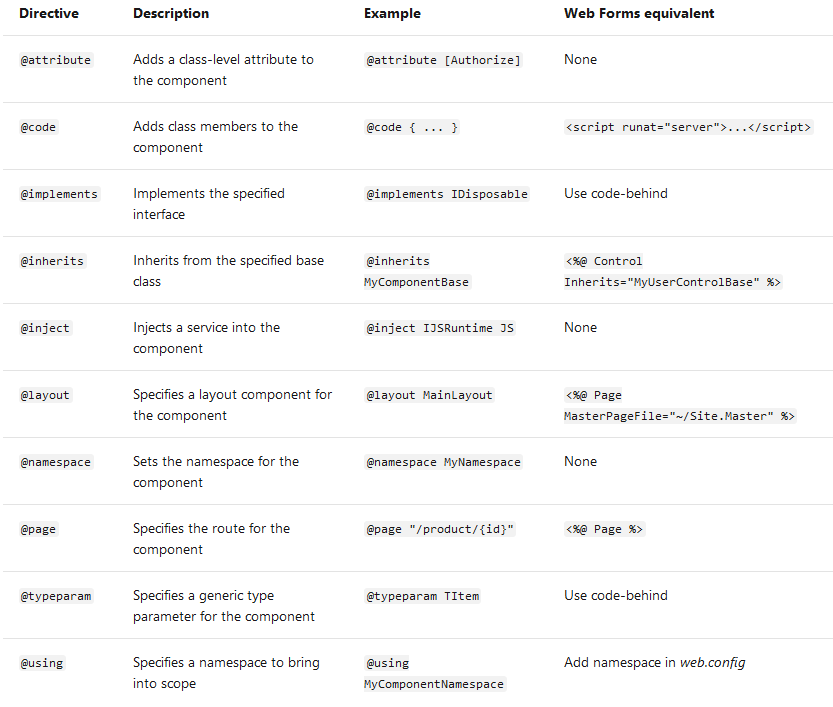Click the "@inject IJSRuntime JS" example
The width and height of the screenshot is (833, 707).
(x=440, y=328)
